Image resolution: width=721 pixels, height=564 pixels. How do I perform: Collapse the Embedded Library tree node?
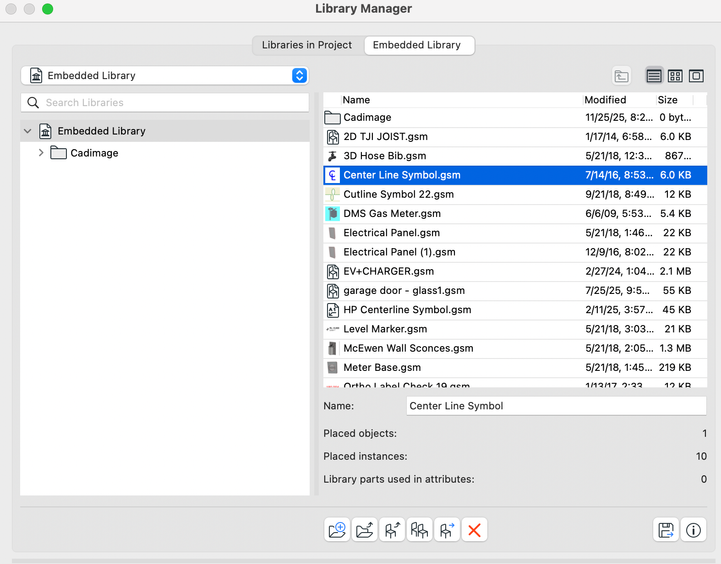pyautogui.click(x=28, y=131)
